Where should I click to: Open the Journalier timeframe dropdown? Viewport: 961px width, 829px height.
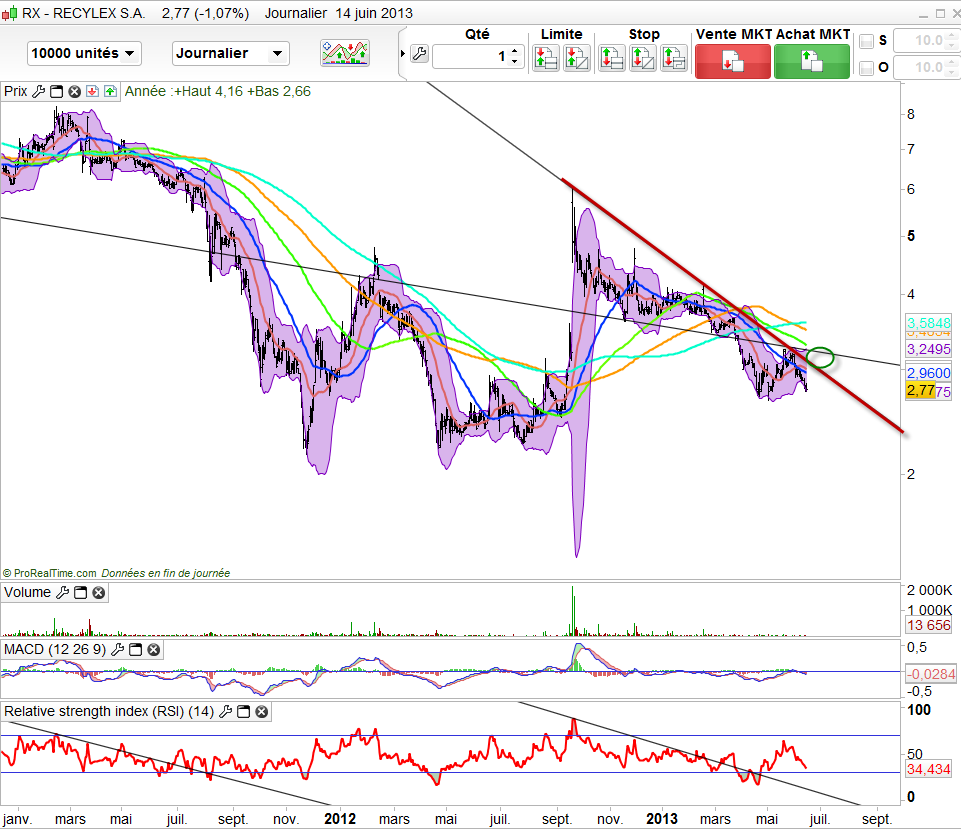(230, 53)
